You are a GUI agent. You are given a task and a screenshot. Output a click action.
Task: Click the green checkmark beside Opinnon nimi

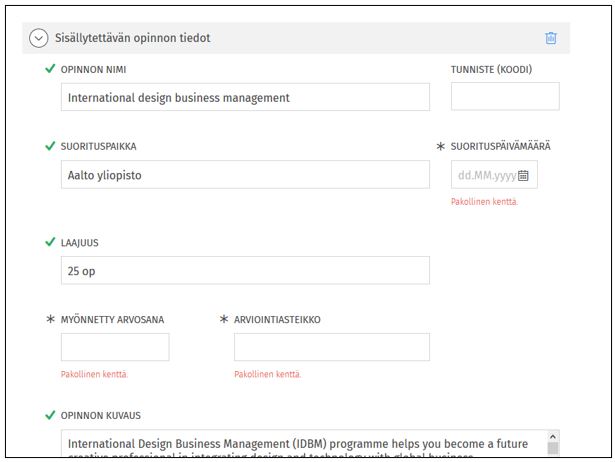tap(50, 69)
